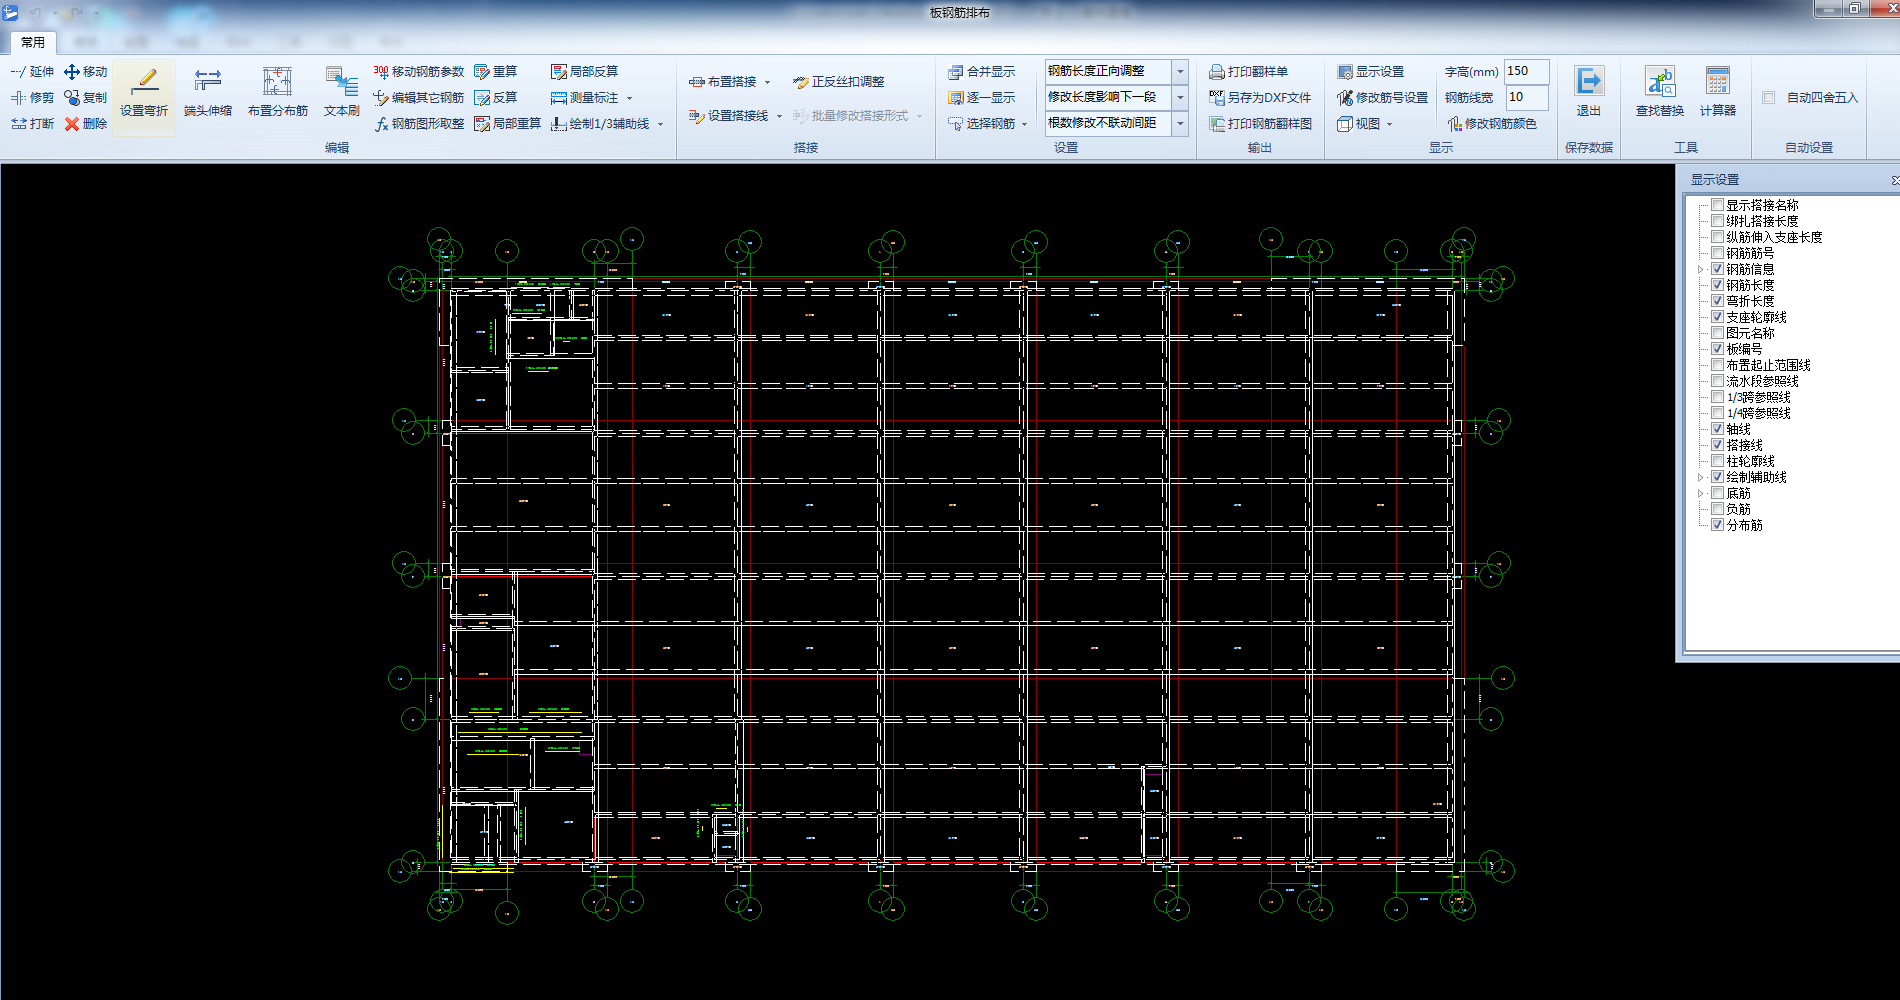
Task: Enable 绑扎搭接长度 checkbox
Action: (x=1718, y=221)
